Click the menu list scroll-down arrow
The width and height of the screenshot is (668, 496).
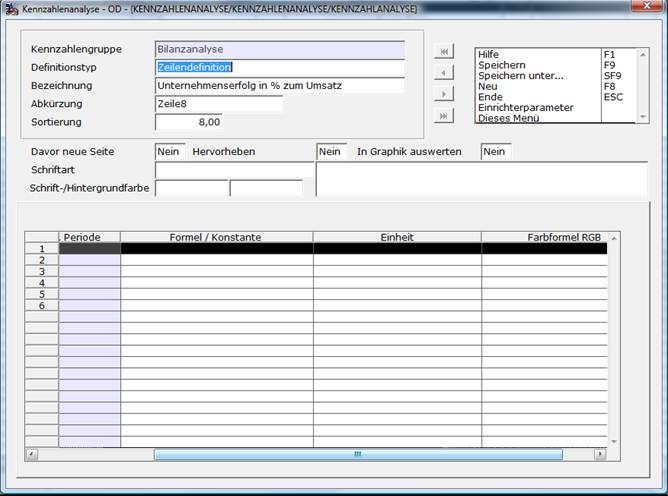(642, 117)
